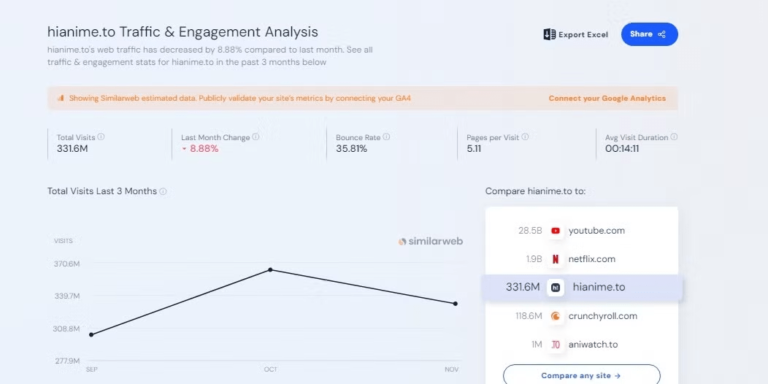Click the 277.9M axis label on the chart
This screenshot has height=384, width=768.
[67, 361]
